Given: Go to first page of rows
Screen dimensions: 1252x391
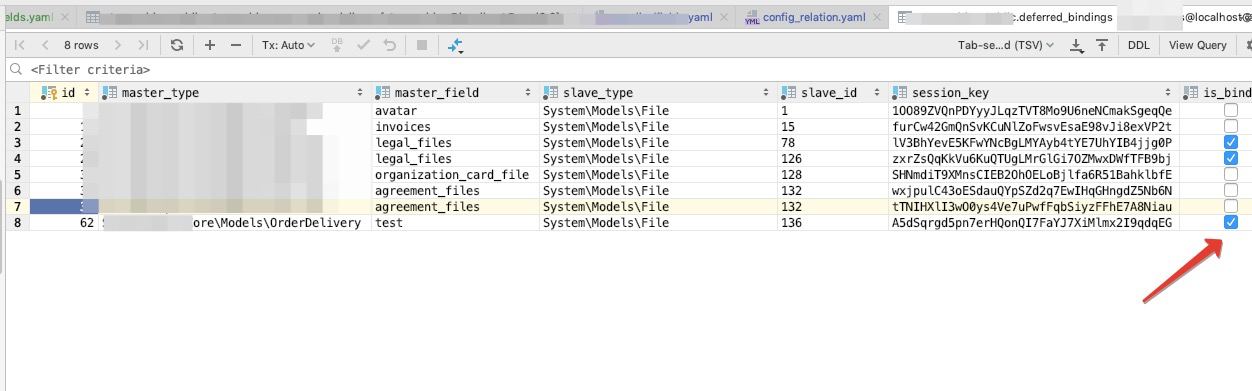Looking at the screenshot, I should [x=20, y=45].
